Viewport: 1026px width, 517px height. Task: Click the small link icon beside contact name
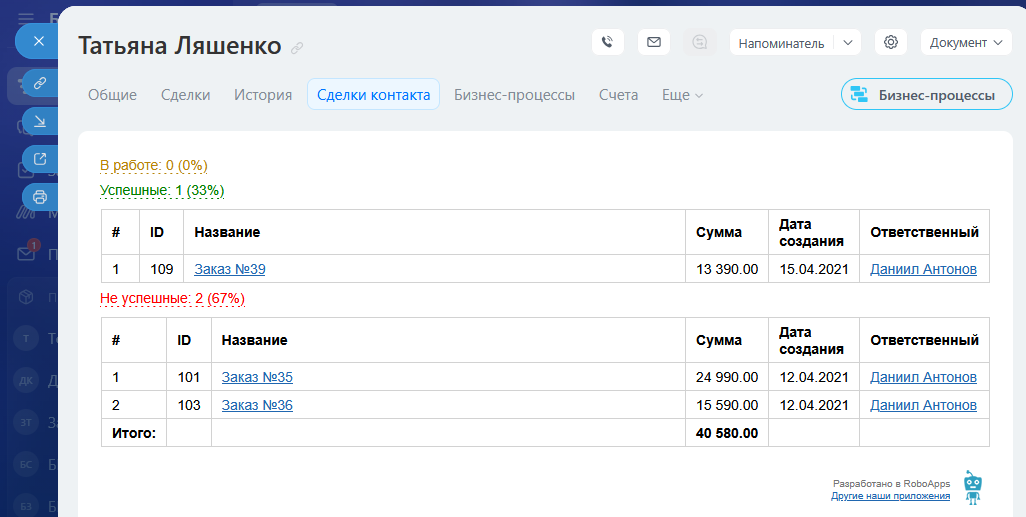(297, 48)
